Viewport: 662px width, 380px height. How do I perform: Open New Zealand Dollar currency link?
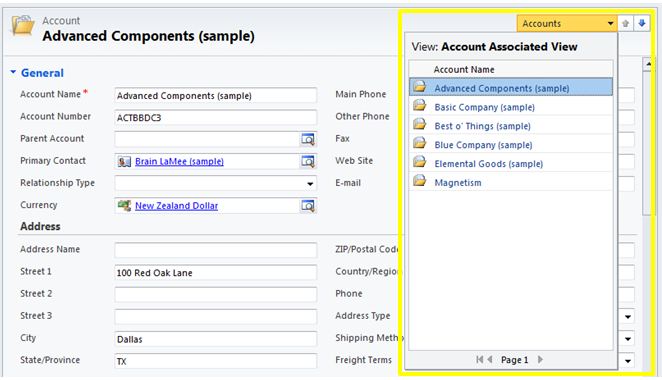pos(176,206)
